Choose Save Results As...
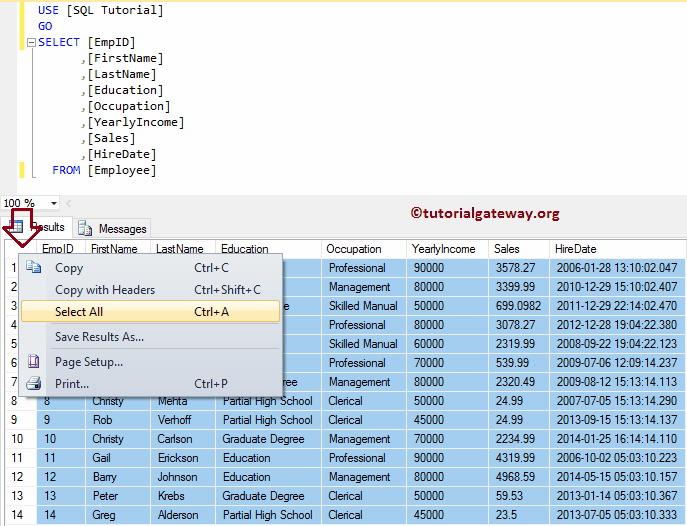The height and width of the screenshot is (526, 687). [x=150, y=337]
